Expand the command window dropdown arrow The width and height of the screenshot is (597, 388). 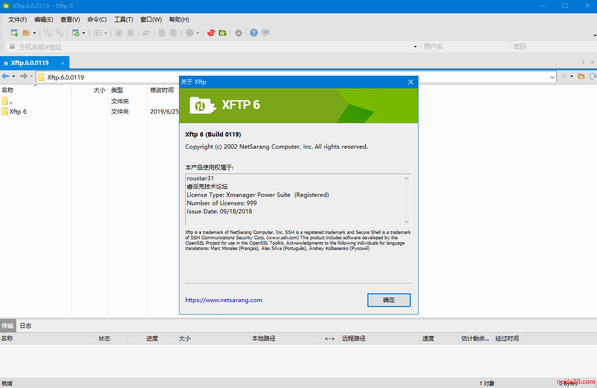point(105,33)
